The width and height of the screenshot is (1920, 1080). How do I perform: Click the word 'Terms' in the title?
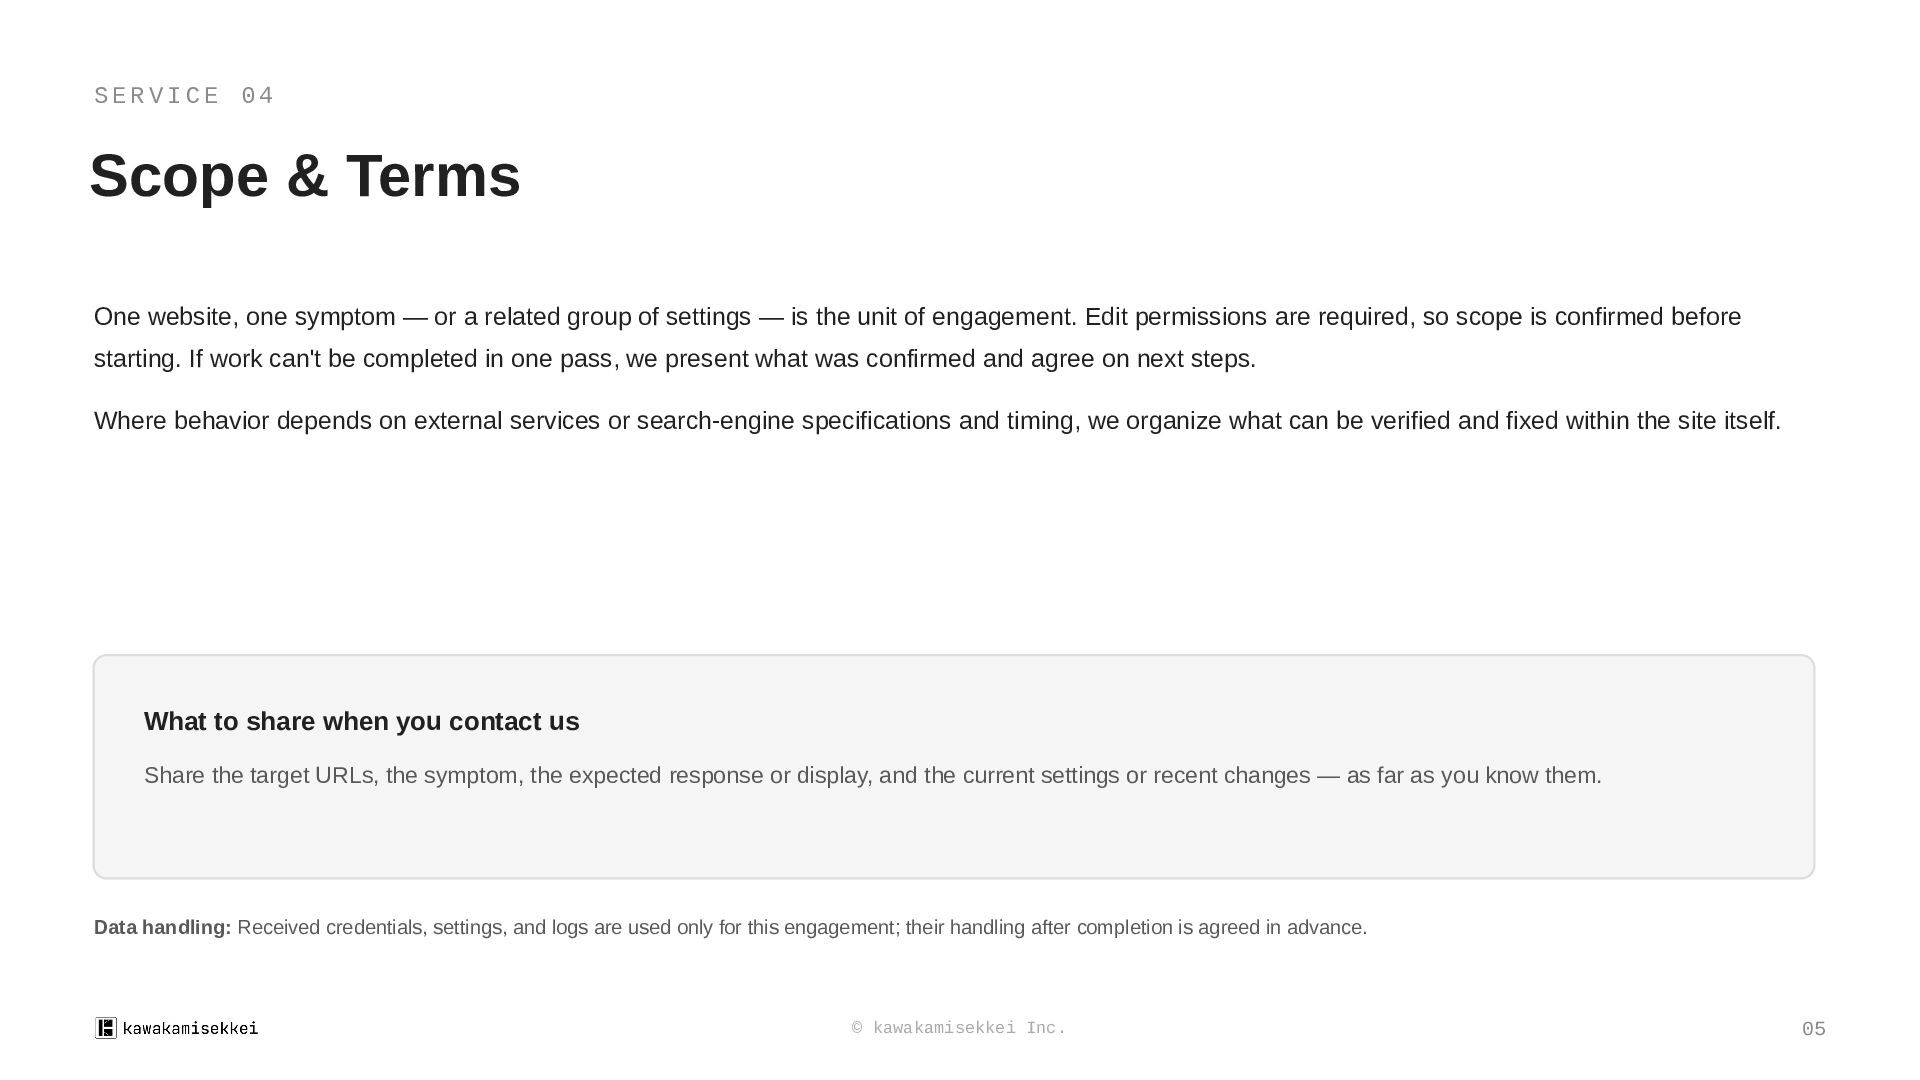click(433, 176)
